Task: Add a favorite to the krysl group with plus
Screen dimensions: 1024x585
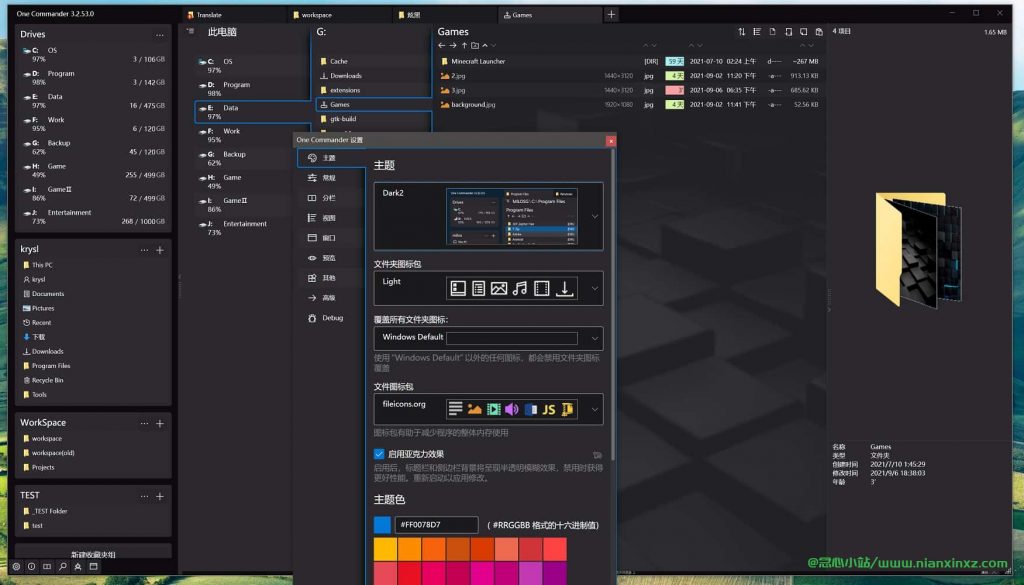Action: tap(160, 250)
